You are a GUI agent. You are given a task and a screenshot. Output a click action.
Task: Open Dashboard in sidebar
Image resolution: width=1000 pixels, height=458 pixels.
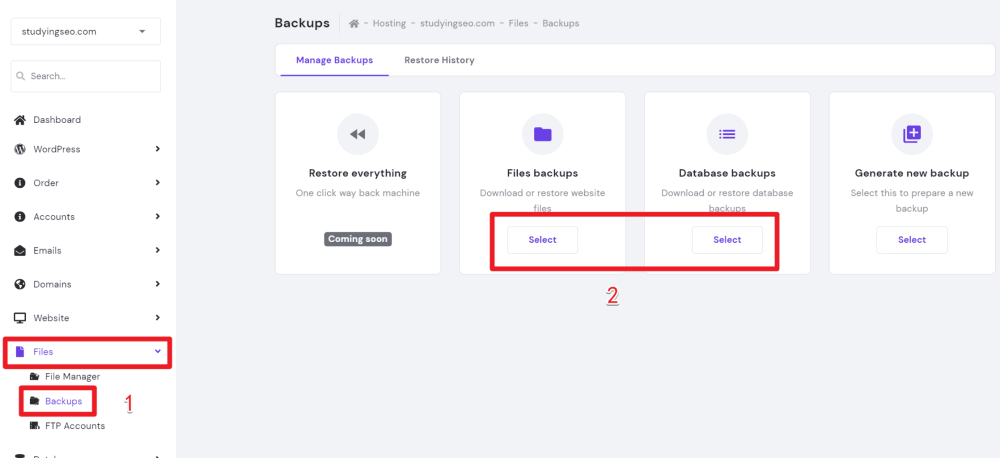[57, 120]
